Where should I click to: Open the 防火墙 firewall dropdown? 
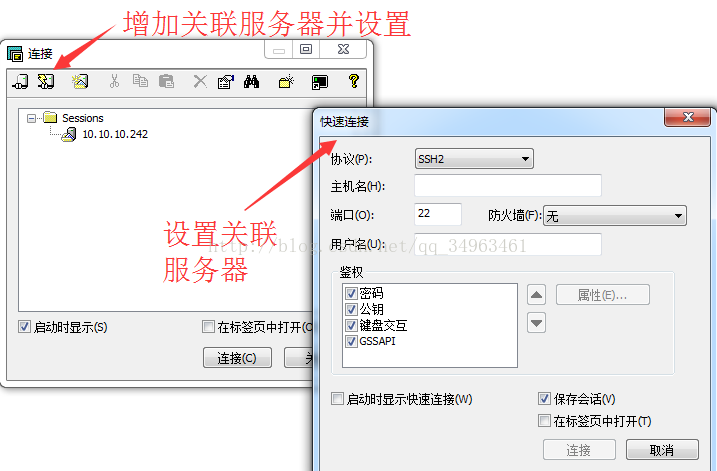[x=615, y=215]
